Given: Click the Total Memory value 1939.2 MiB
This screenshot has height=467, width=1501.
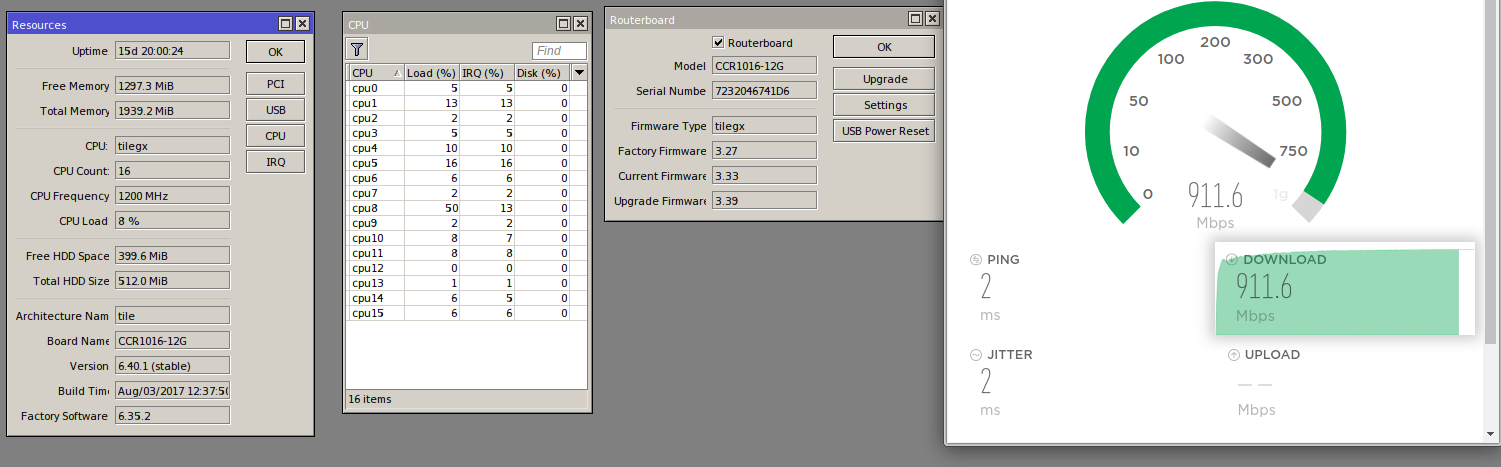Looking at the screenshot, I should [172, 111].
